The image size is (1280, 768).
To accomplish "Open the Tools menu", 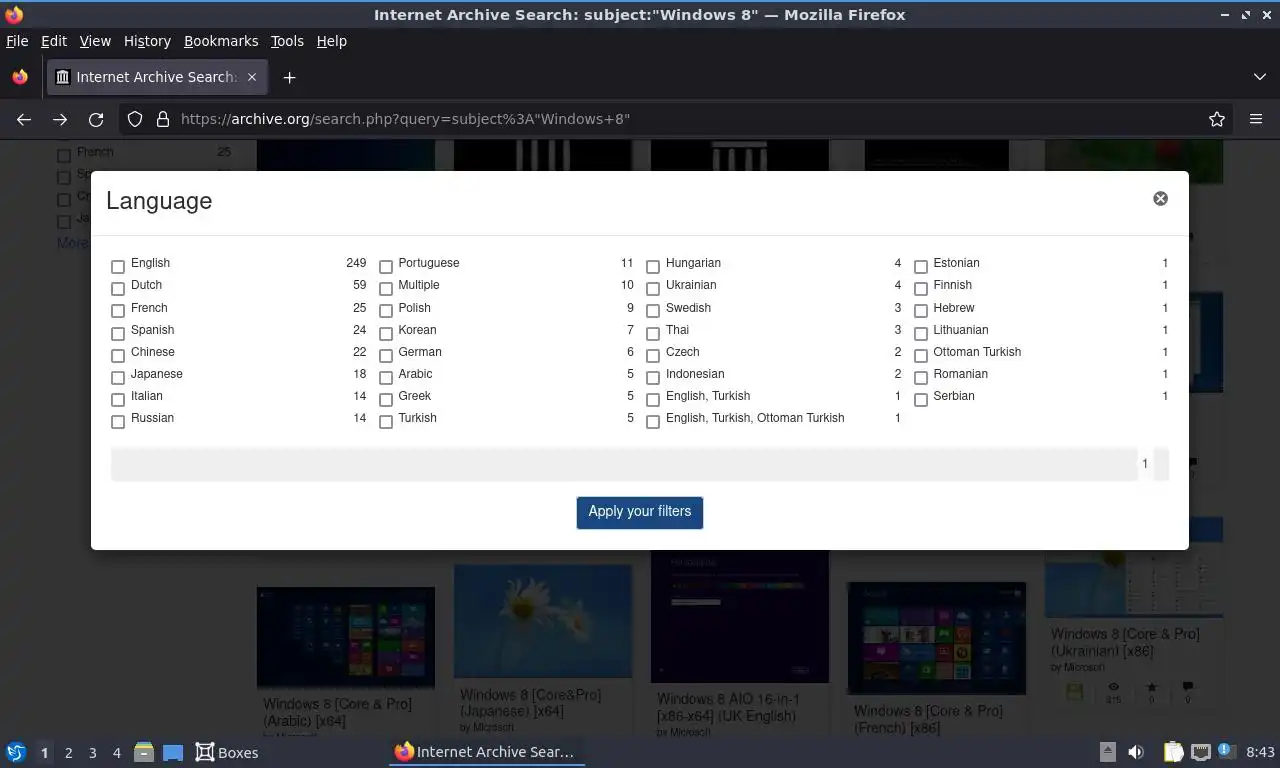I will (x=287, y=41).
